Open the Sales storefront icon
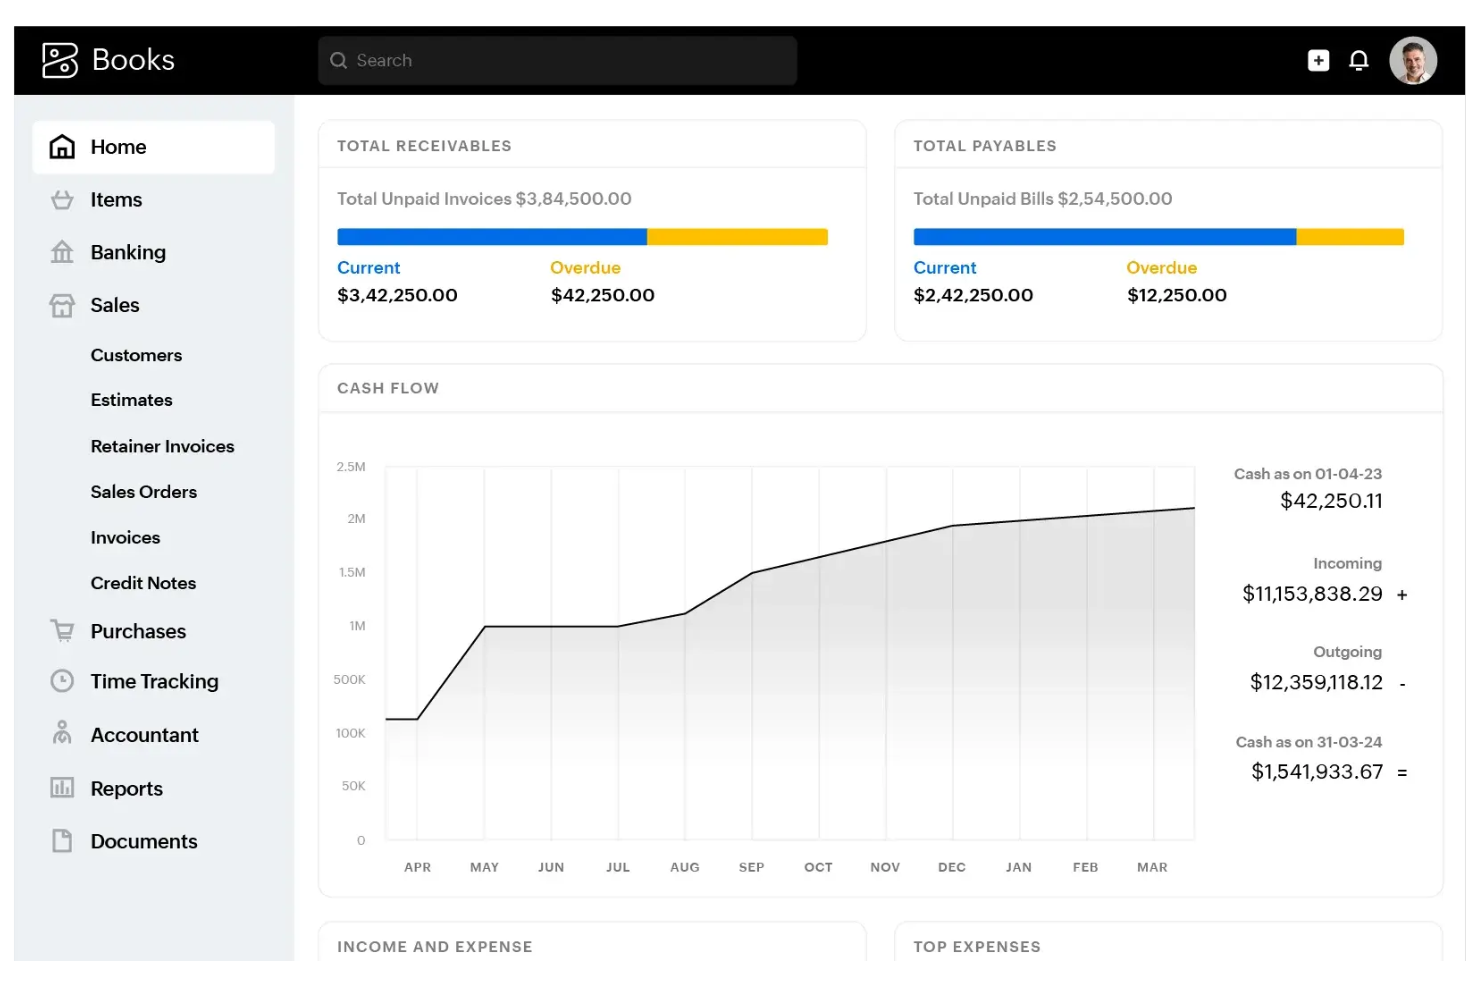Screen dimensions: 1480x987 [x=61, y=305]
